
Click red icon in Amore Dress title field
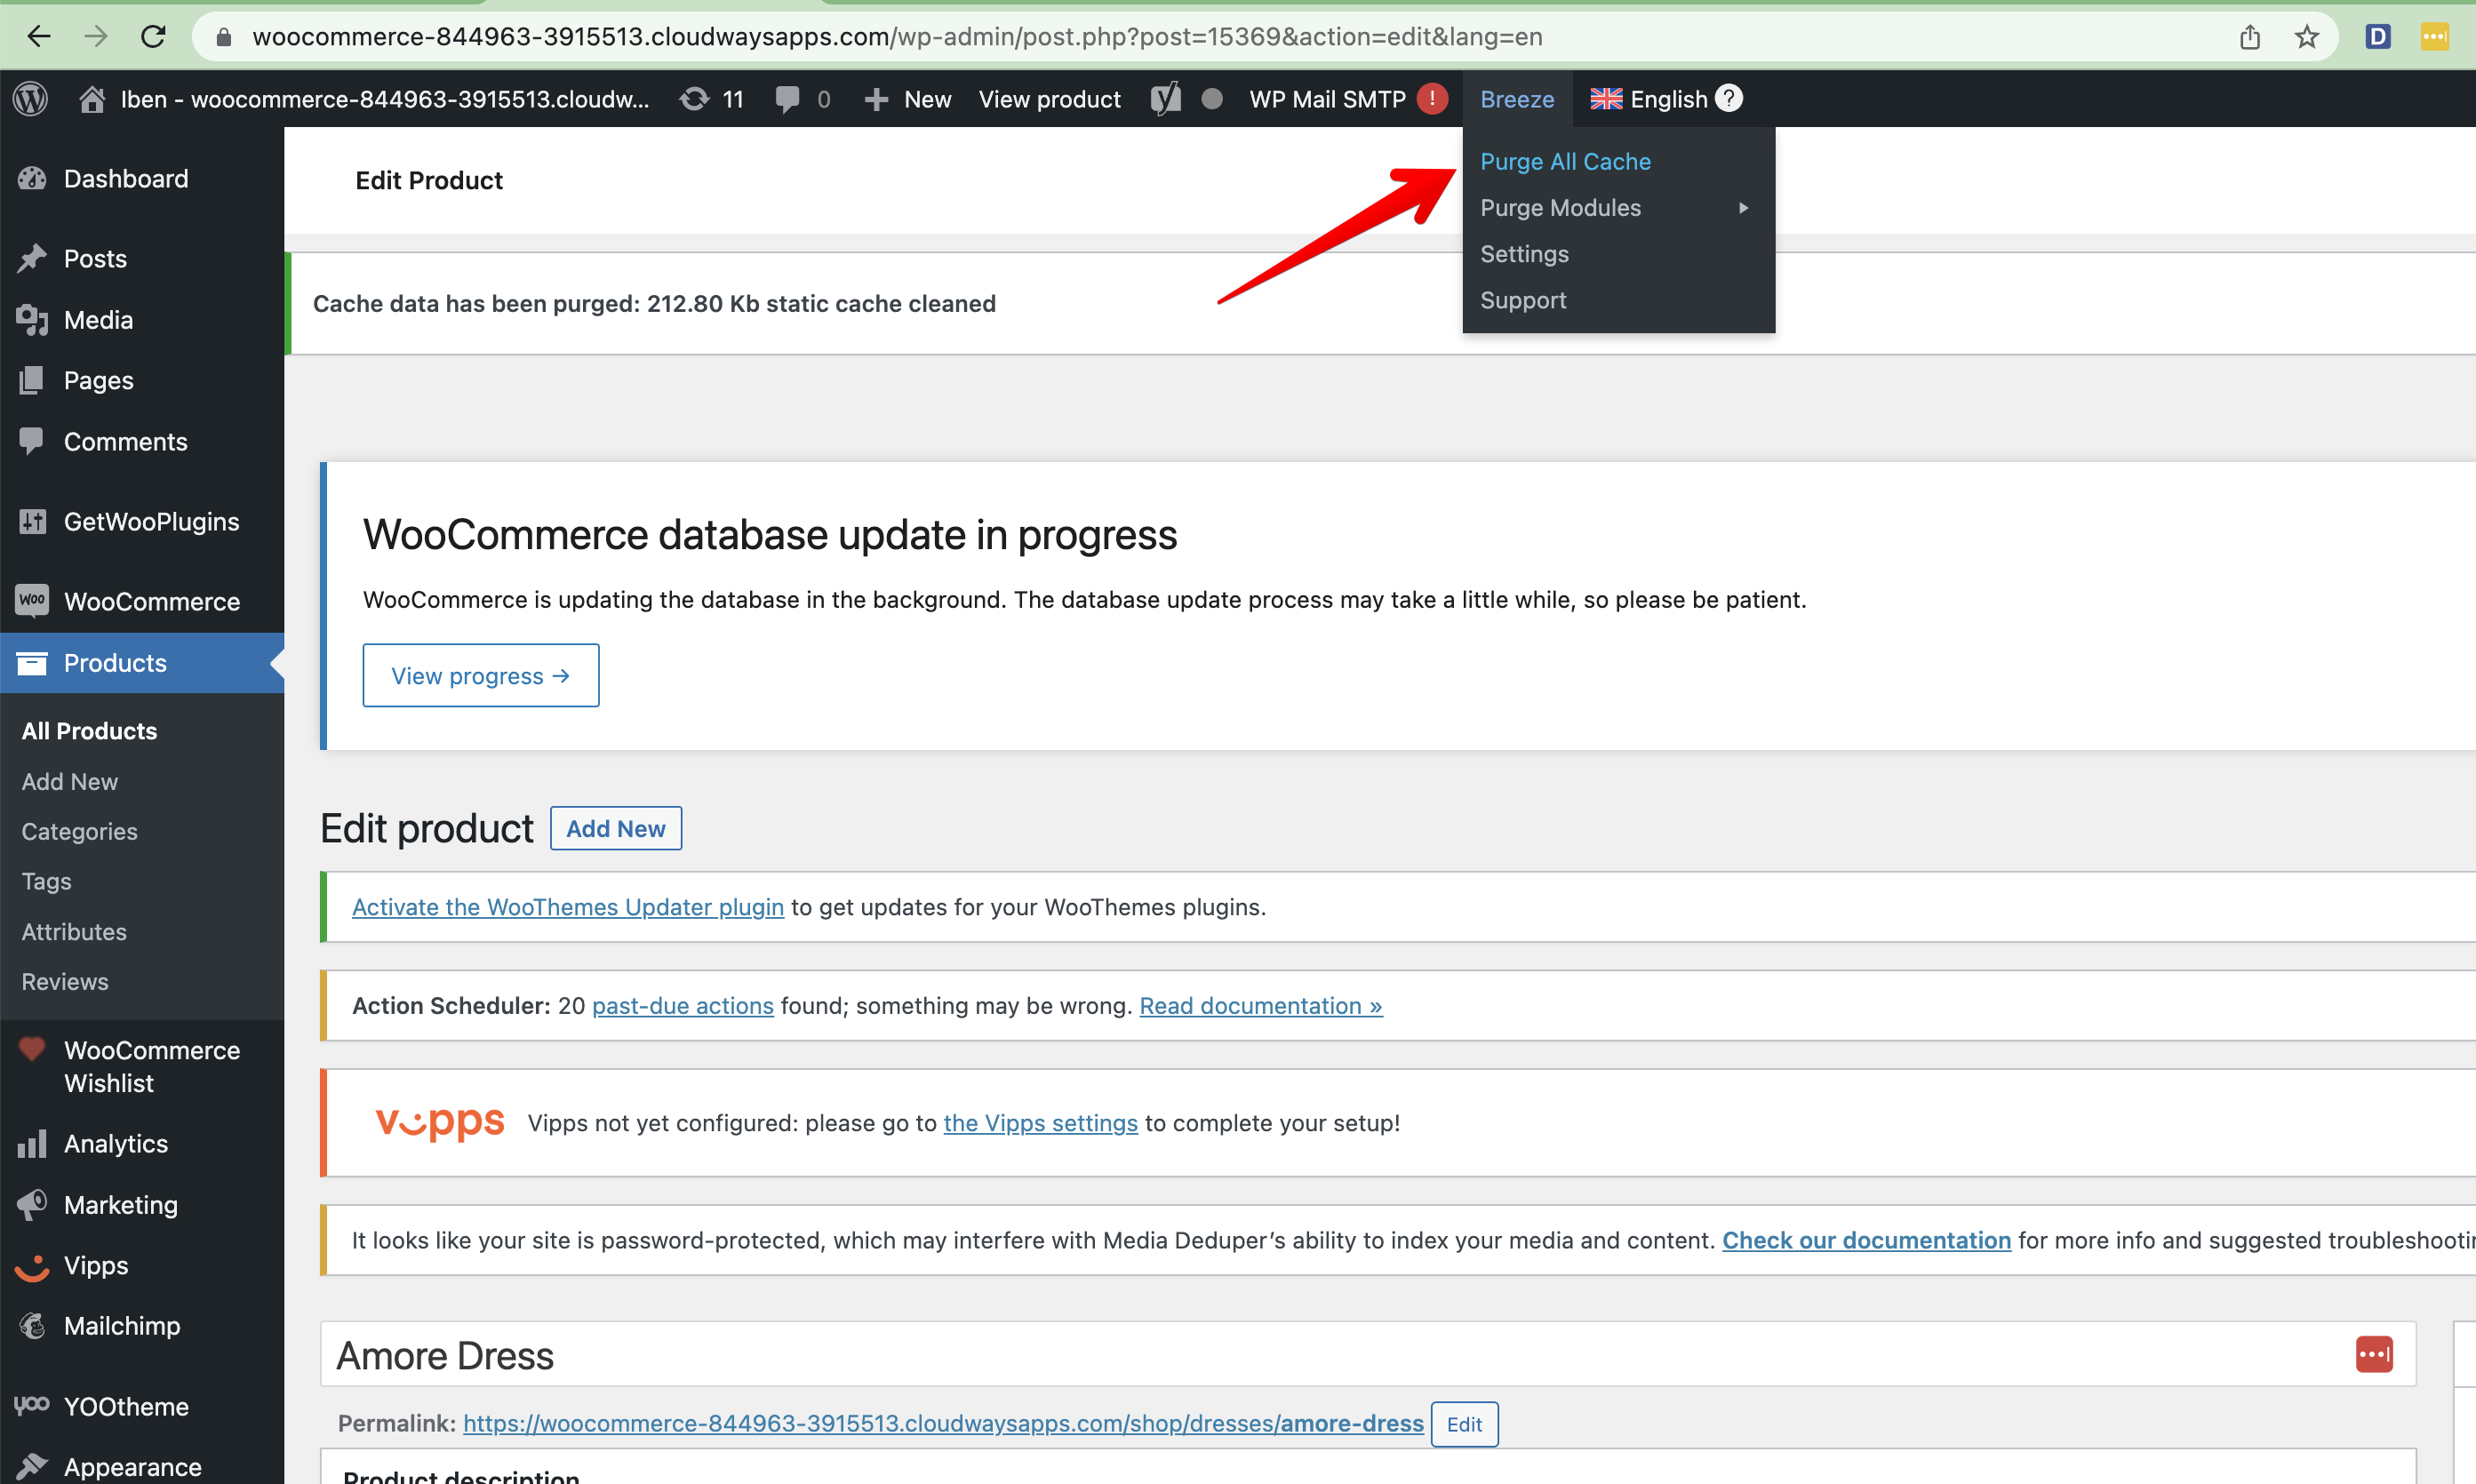[x=2375, y=1355]
